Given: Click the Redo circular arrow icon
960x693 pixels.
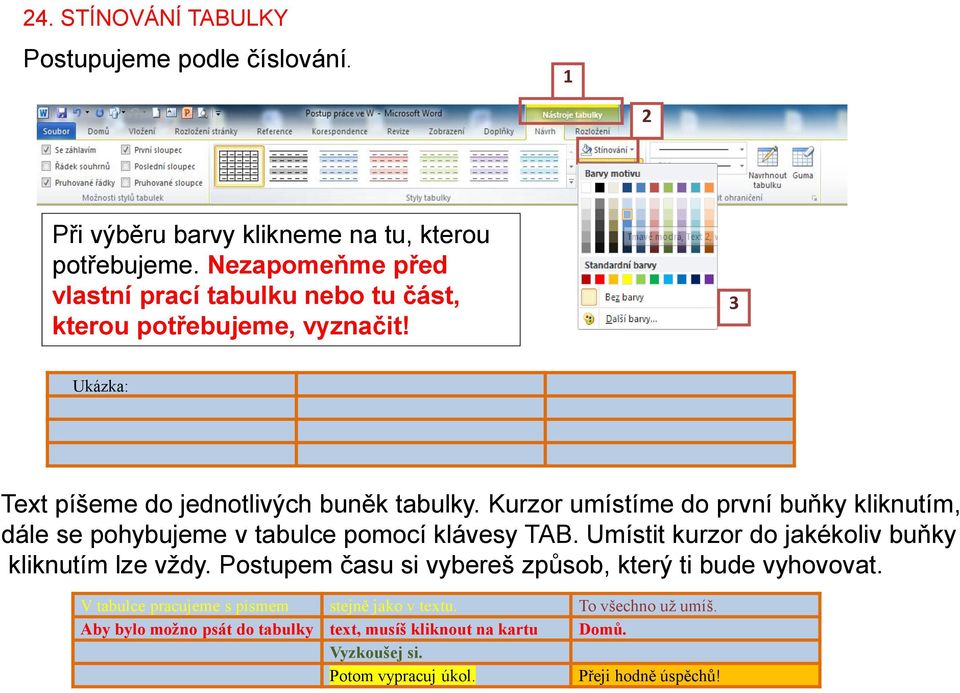Looking at the screenshot, I should pyautogui.click(x=99, y=113).
